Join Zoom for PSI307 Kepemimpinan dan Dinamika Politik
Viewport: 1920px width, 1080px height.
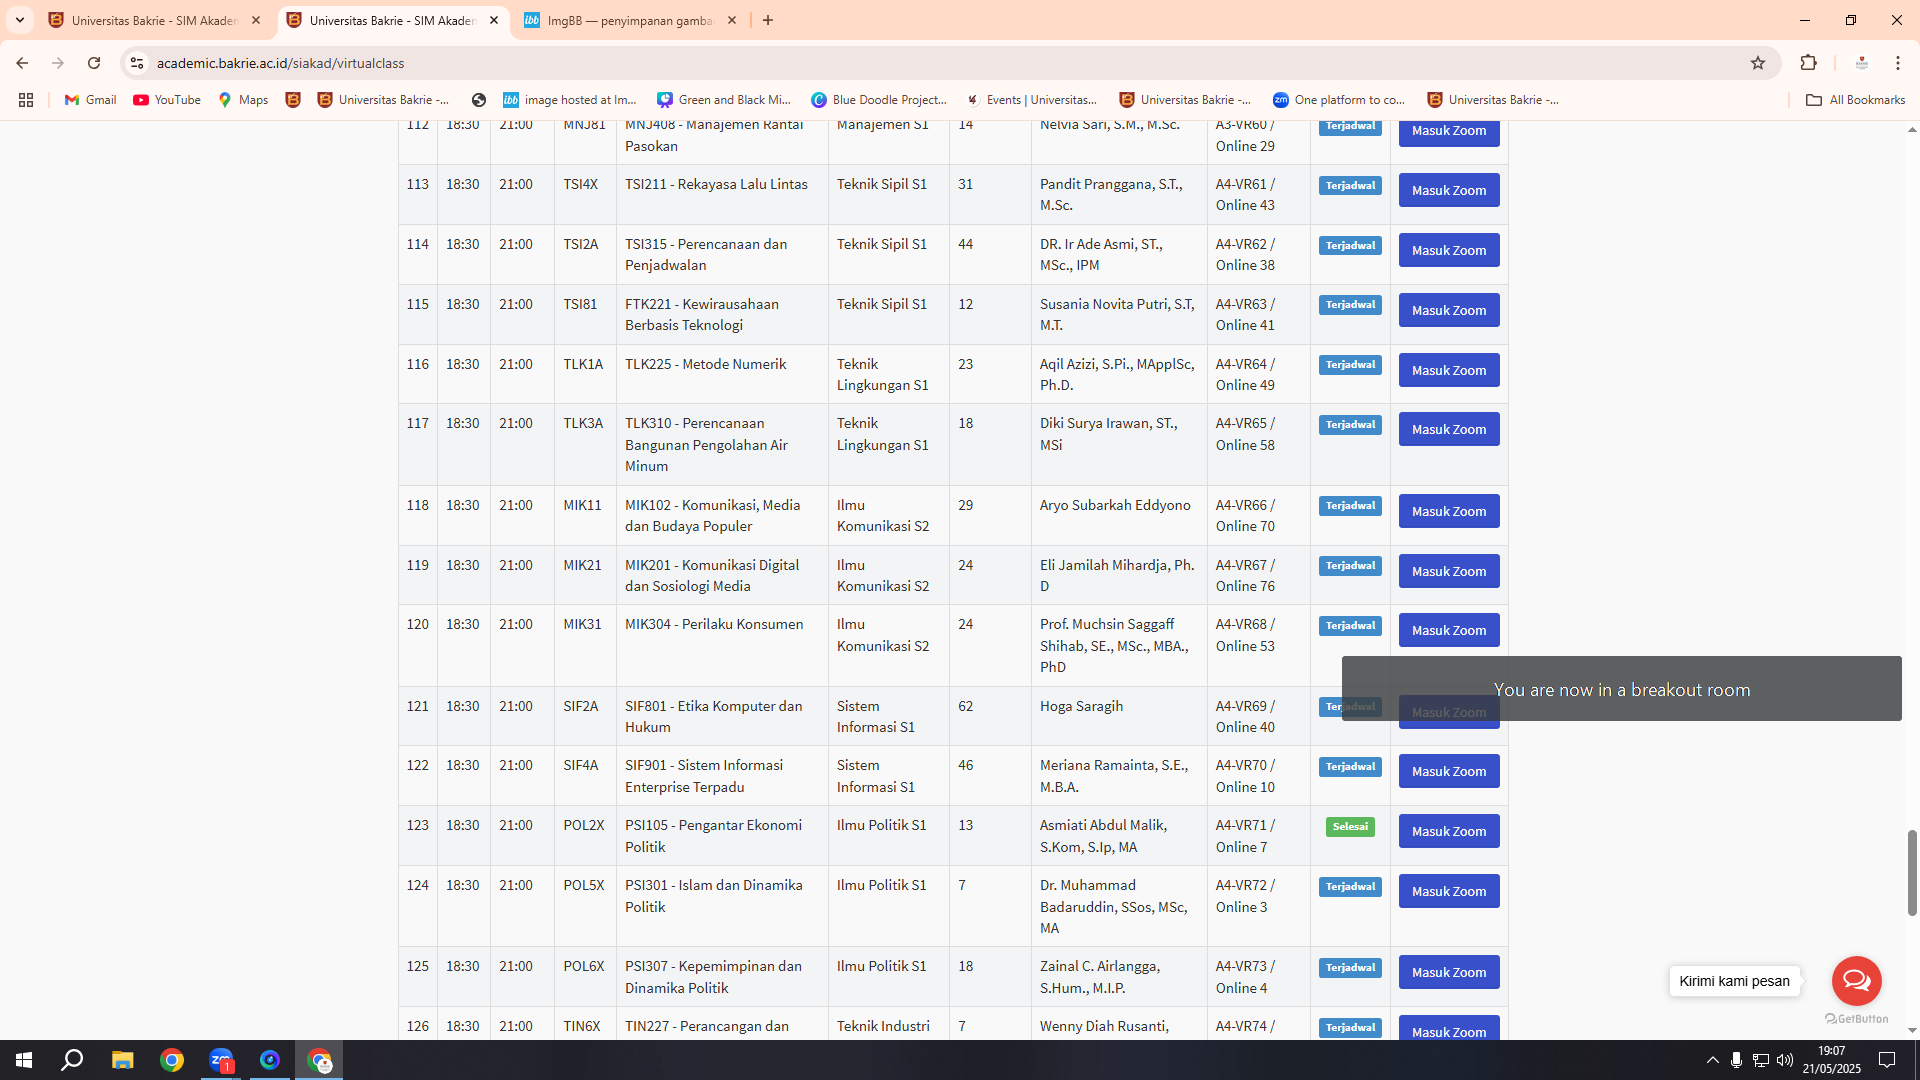pos(1449,972)
